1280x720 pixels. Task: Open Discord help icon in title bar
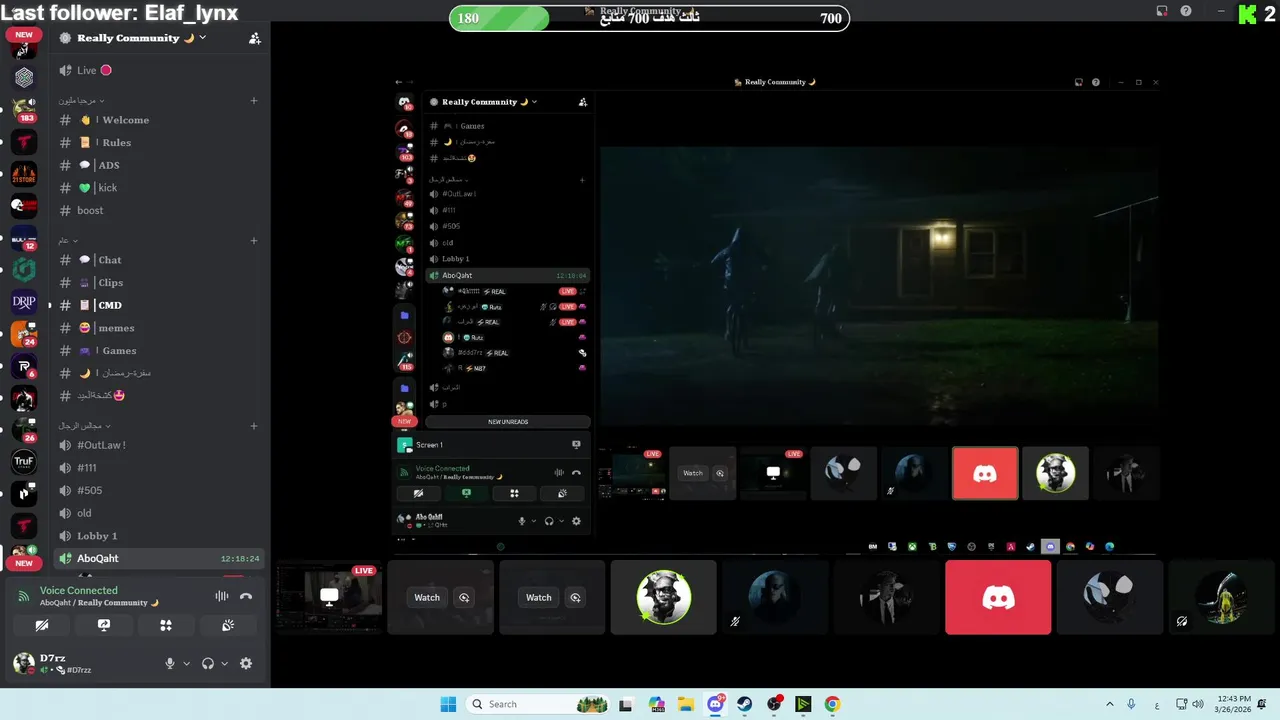pyautogui.click(x=1186, y=11)
